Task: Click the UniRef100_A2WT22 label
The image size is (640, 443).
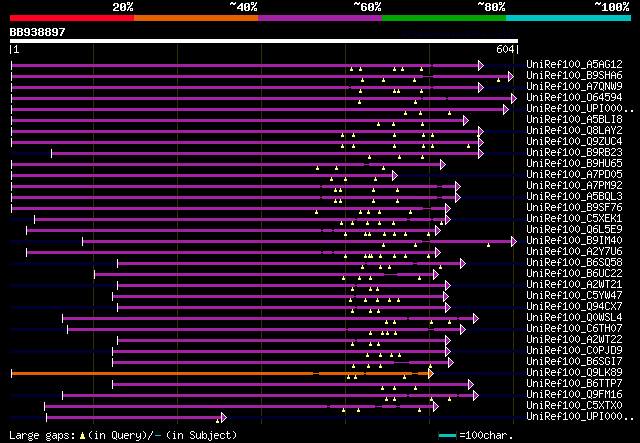Action: pos(574,340)
